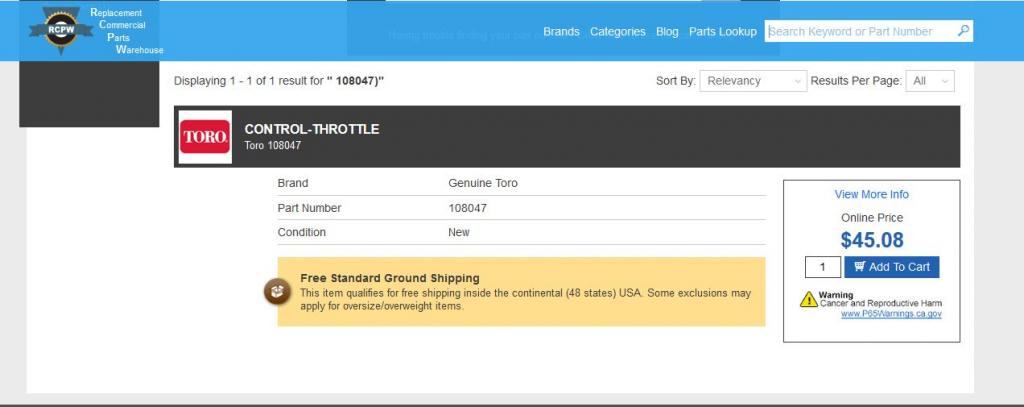Click the Cancer and Reproductive Harm warning text

pyautogui.click(x=881, y=303)
